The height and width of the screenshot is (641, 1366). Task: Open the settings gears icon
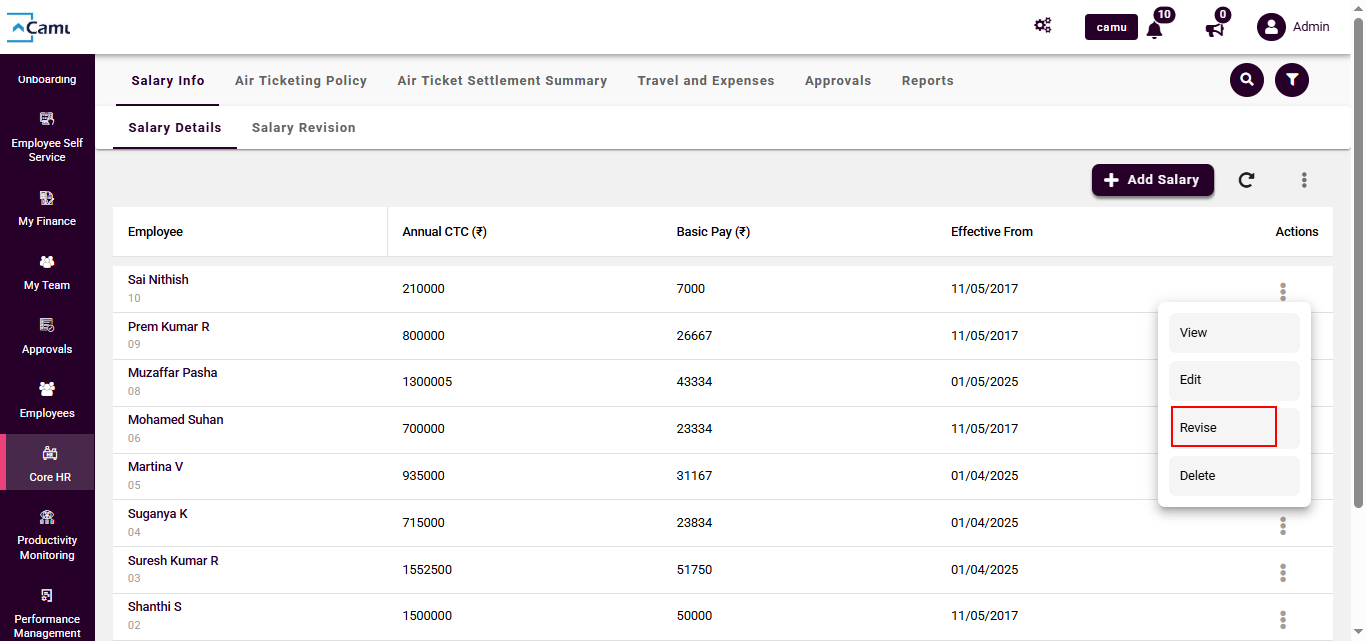(x=1042, y=26)
